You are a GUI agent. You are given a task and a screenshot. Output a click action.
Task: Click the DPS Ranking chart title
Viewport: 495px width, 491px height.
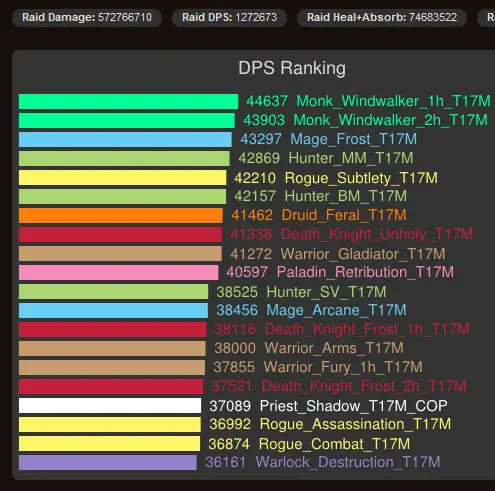click(x=292, y=68)
